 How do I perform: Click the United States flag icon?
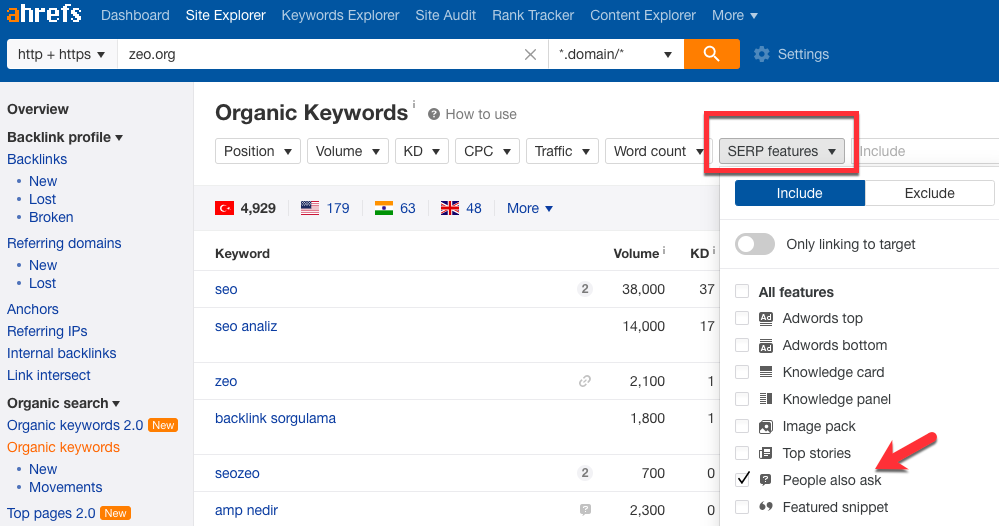(310, 208)
